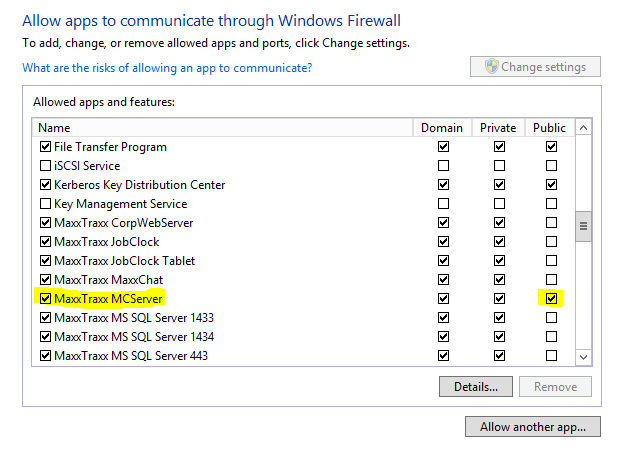Select the MaxxTraxx JobClock Tablet row

coord(123,261)
